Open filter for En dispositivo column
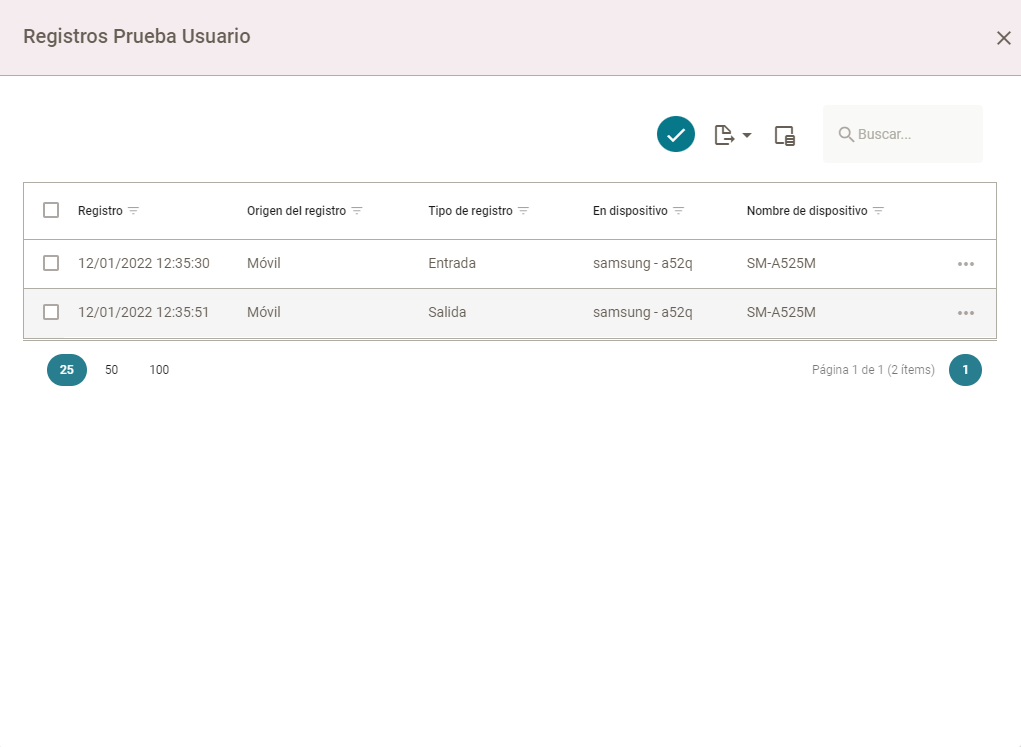The image size is (1021, 747). 678,211
